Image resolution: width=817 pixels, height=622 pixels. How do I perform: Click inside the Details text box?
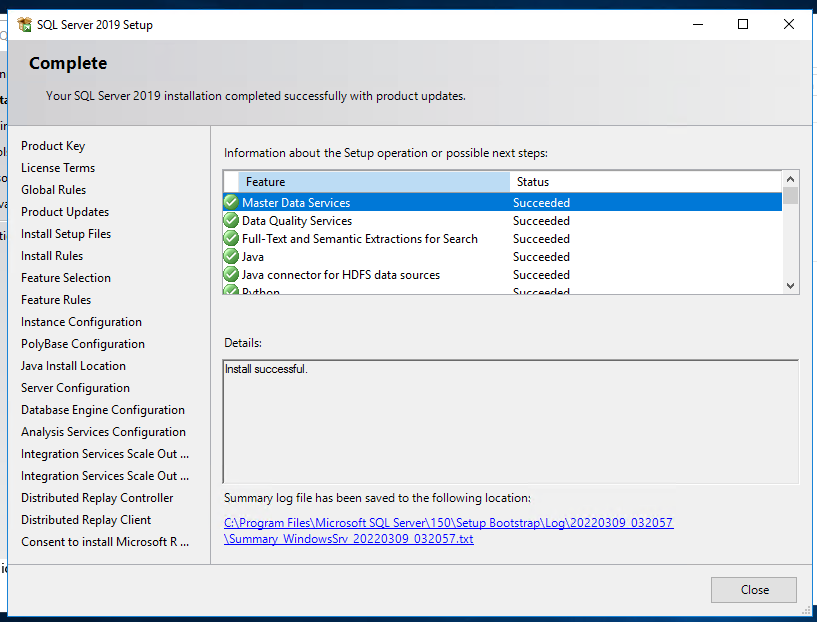click(x=511, y=421)
